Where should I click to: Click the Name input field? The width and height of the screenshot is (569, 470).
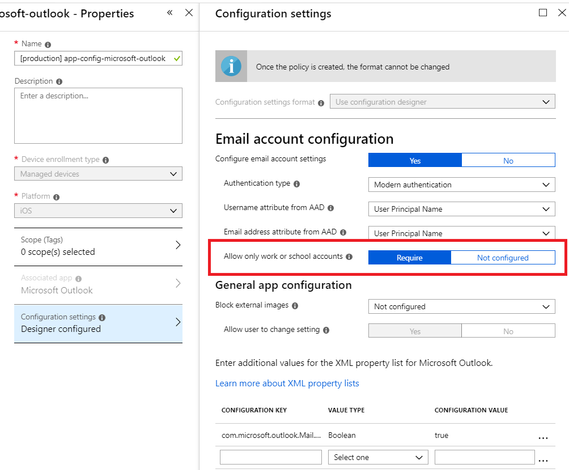tap(98, 58)
